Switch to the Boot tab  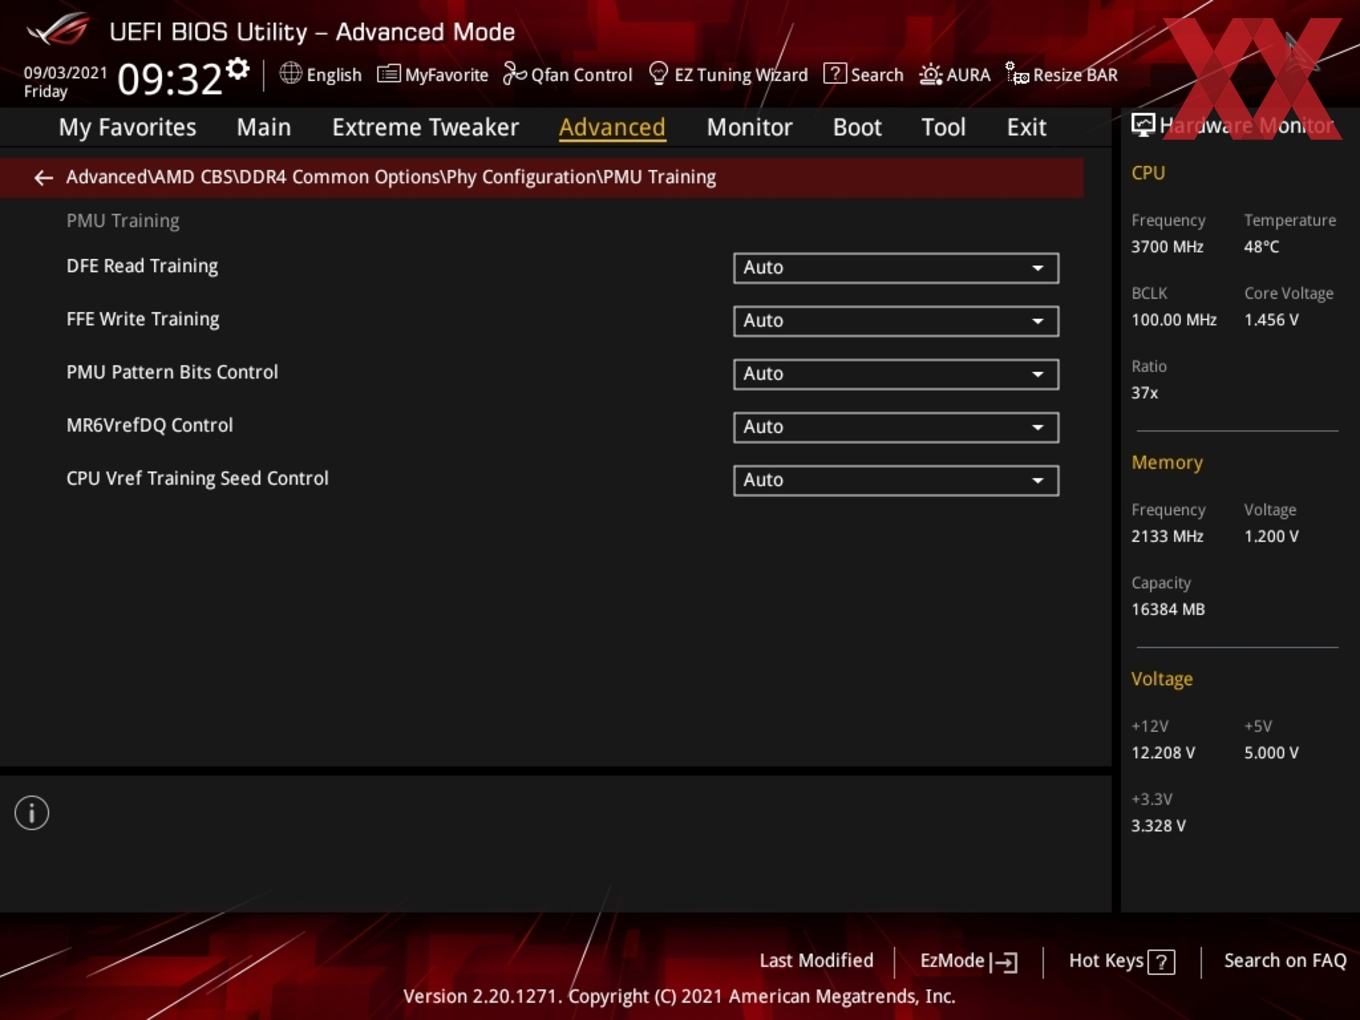(x=857, y=127)
